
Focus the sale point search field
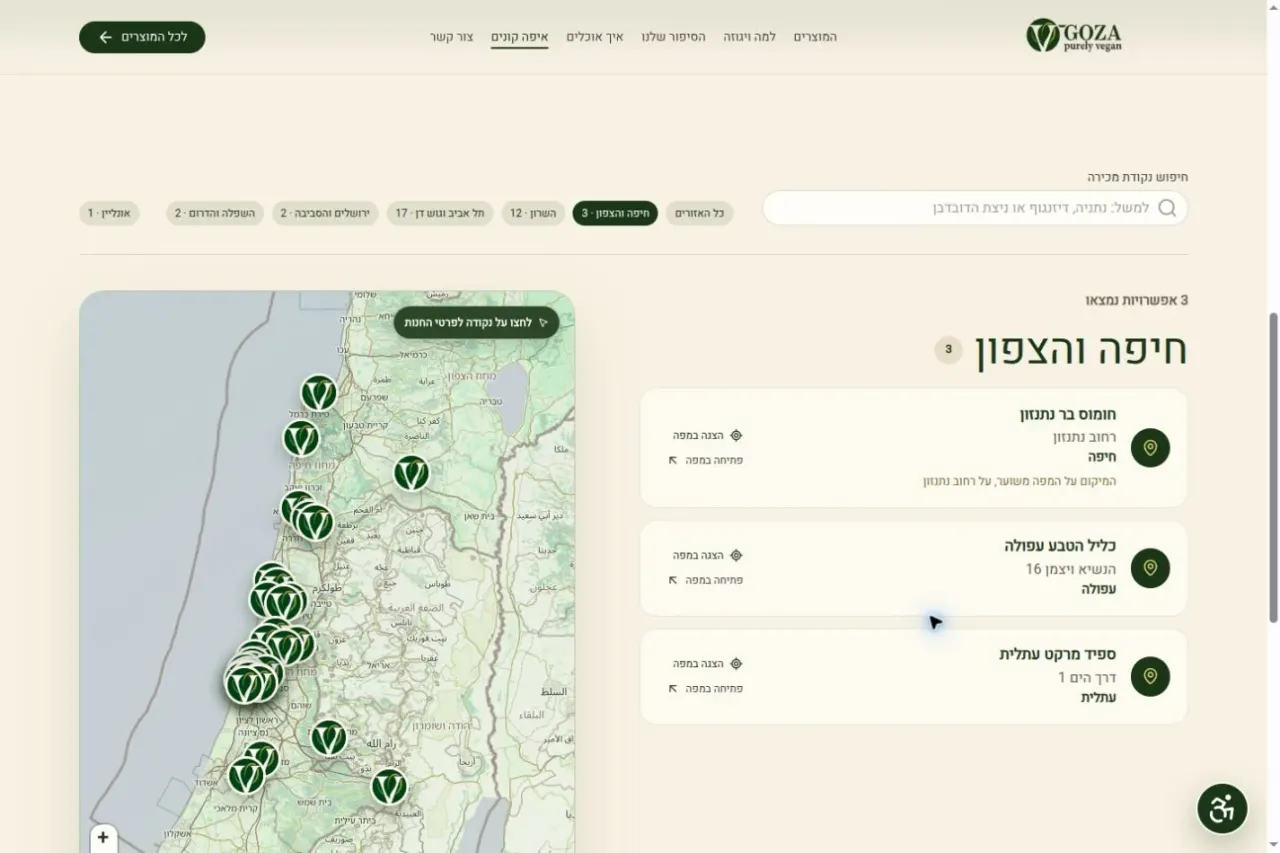click(x=975, y=208)
